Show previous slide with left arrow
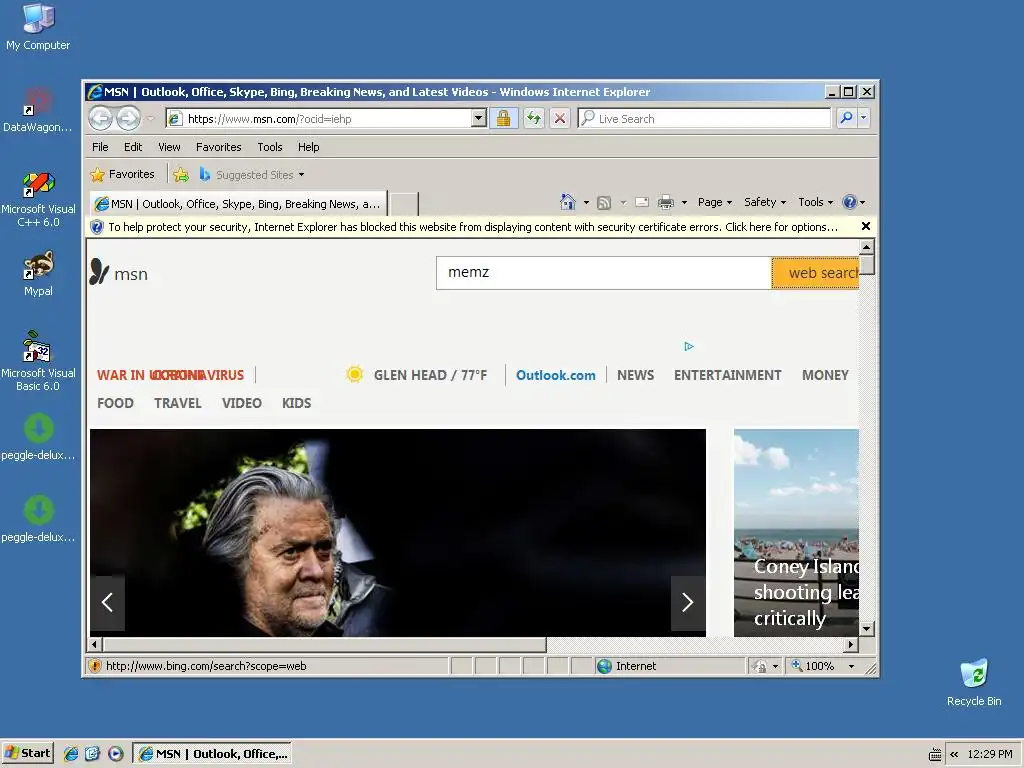The height and width of the screenshot is (768, 1024). tap(107, 602)
